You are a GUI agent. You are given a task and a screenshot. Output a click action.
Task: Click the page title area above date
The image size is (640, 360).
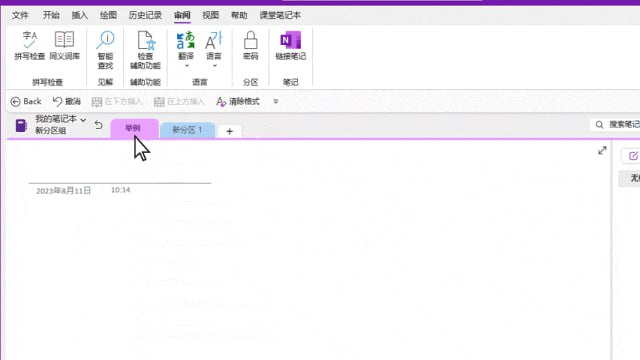coord(120,173)
